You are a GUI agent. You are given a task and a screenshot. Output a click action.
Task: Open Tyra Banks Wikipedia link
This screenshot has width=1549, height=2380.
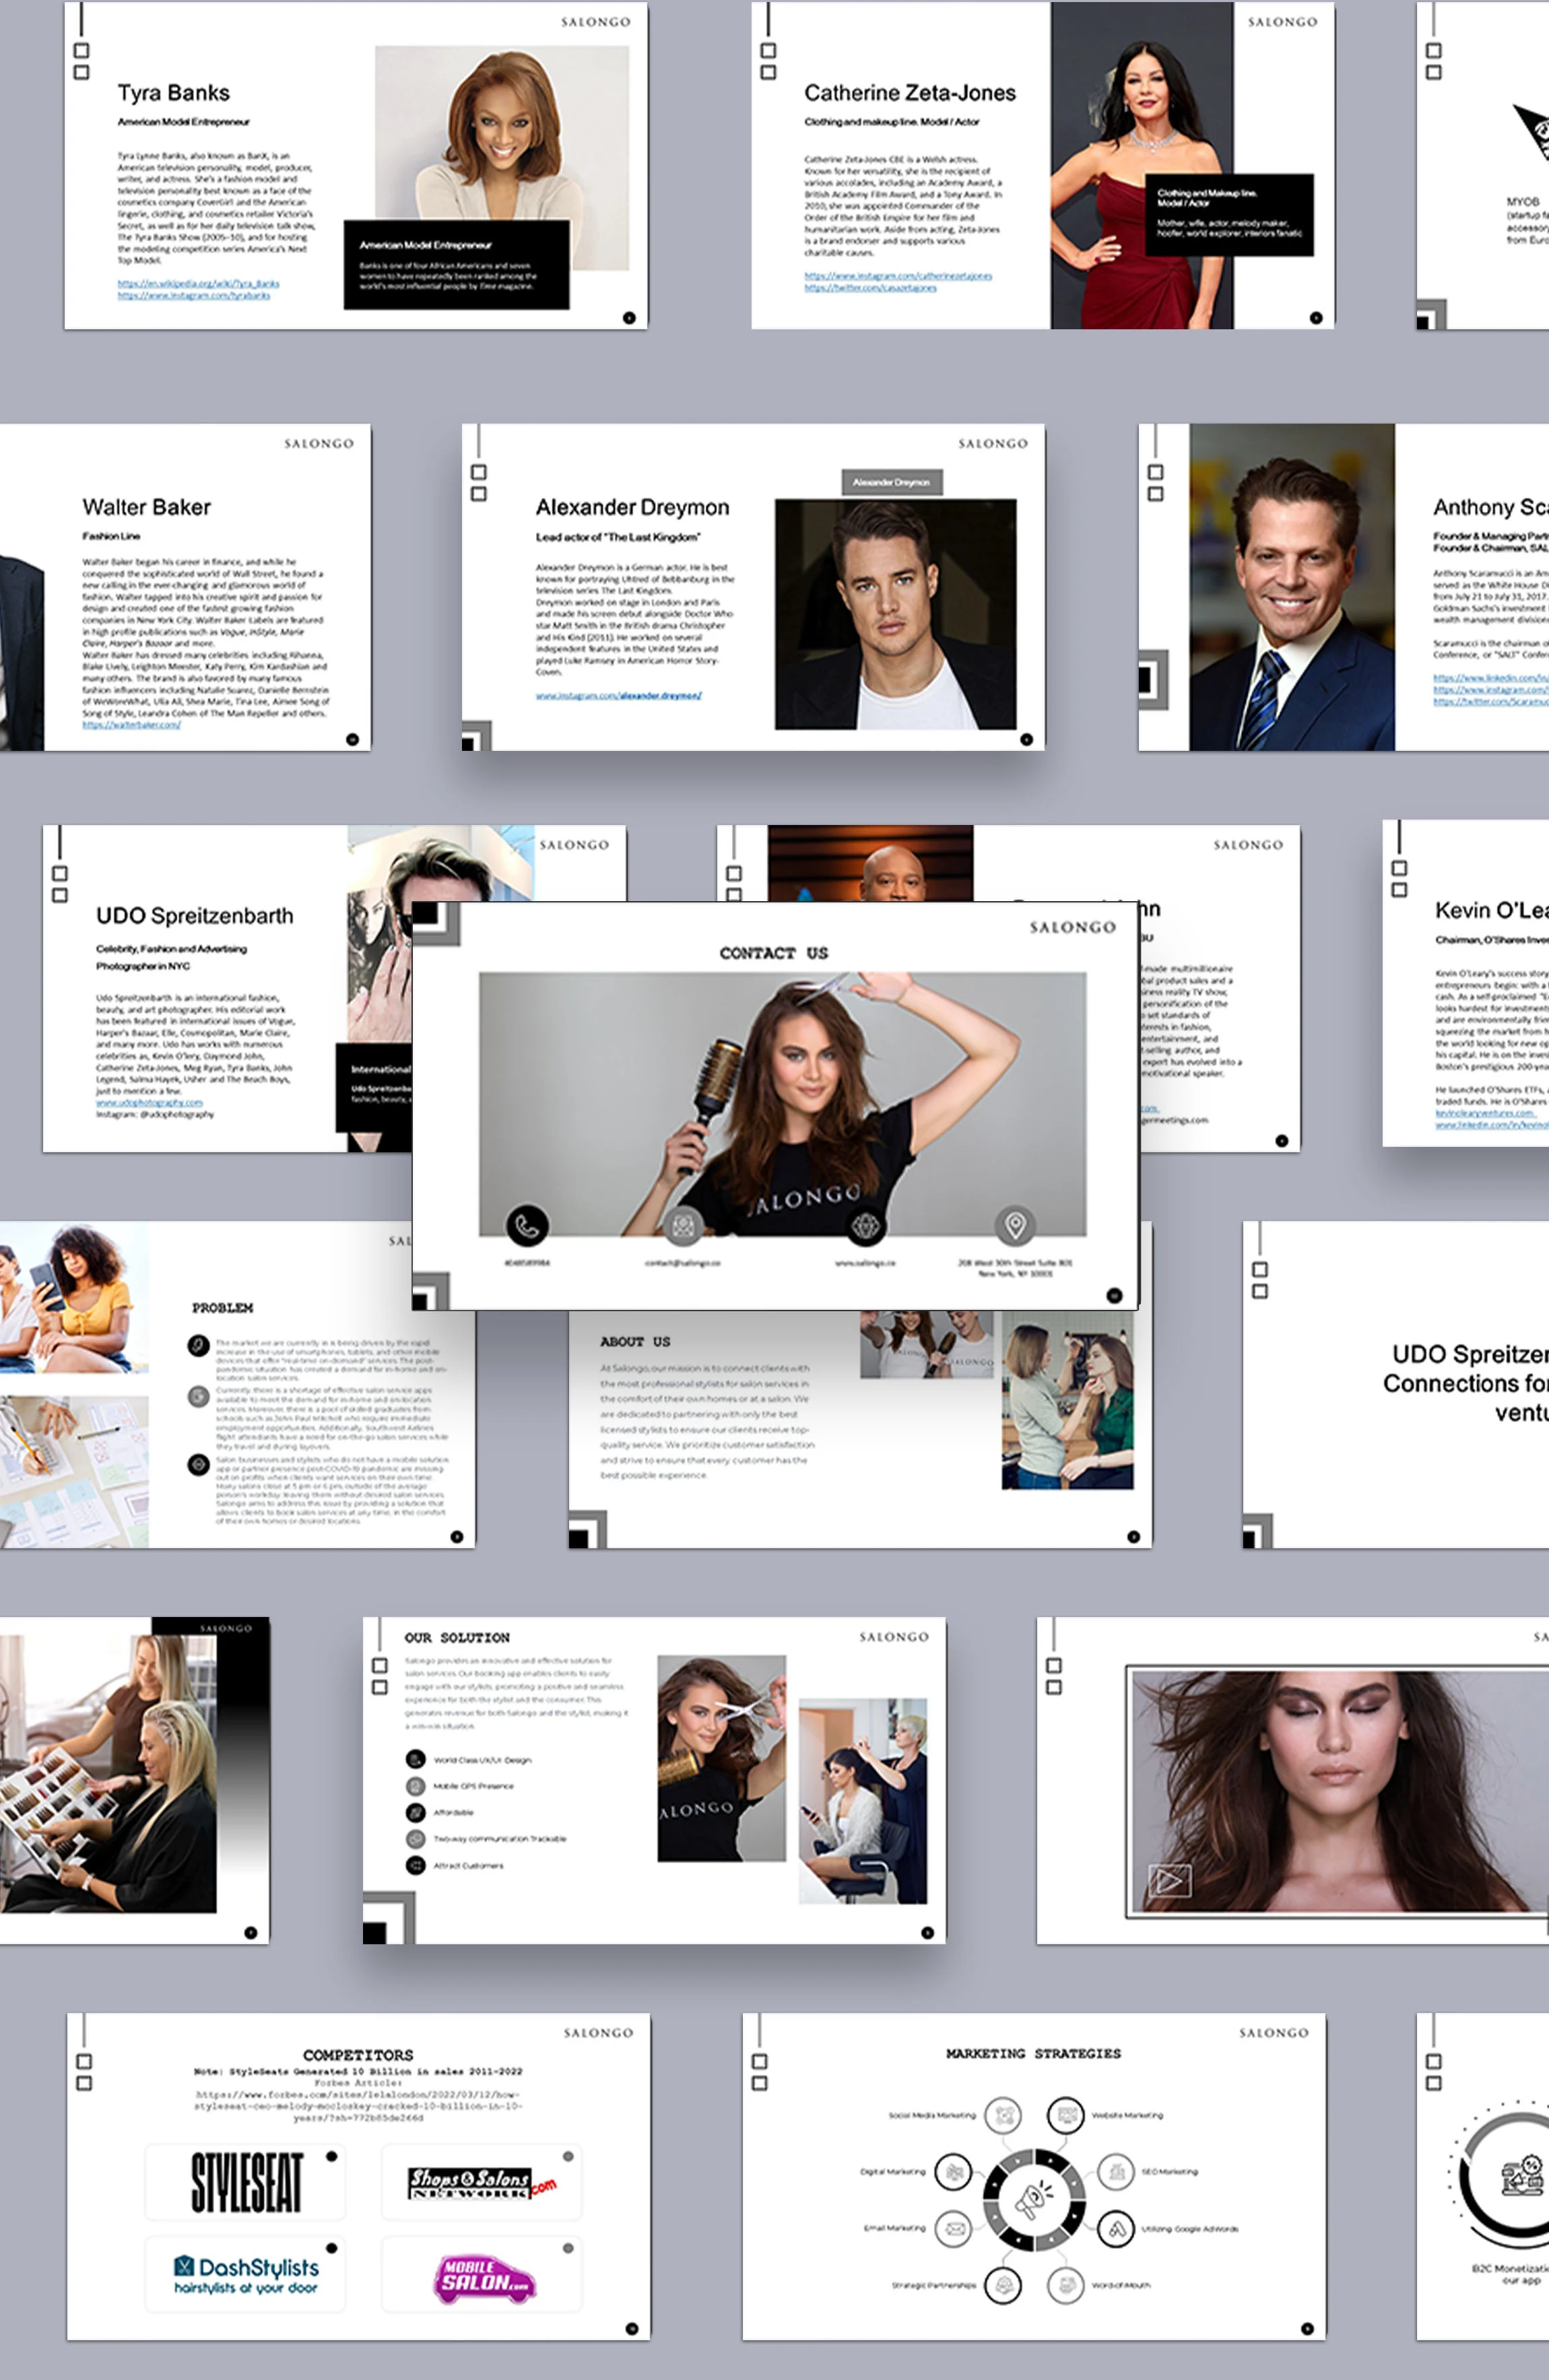pyautogui.click(x=198, y=284)
